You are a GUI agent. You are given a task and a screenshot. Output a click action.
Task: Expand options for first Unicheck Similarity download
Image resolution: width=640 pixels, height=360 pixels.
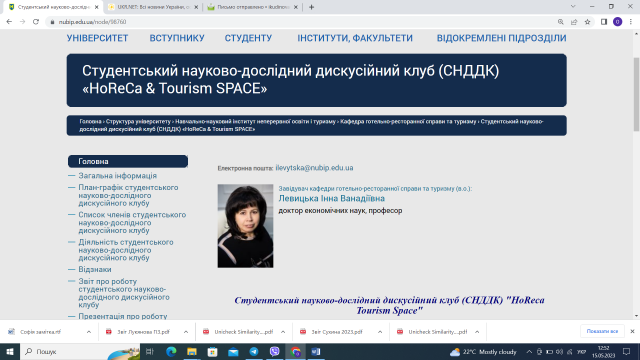tap(283, 332)
